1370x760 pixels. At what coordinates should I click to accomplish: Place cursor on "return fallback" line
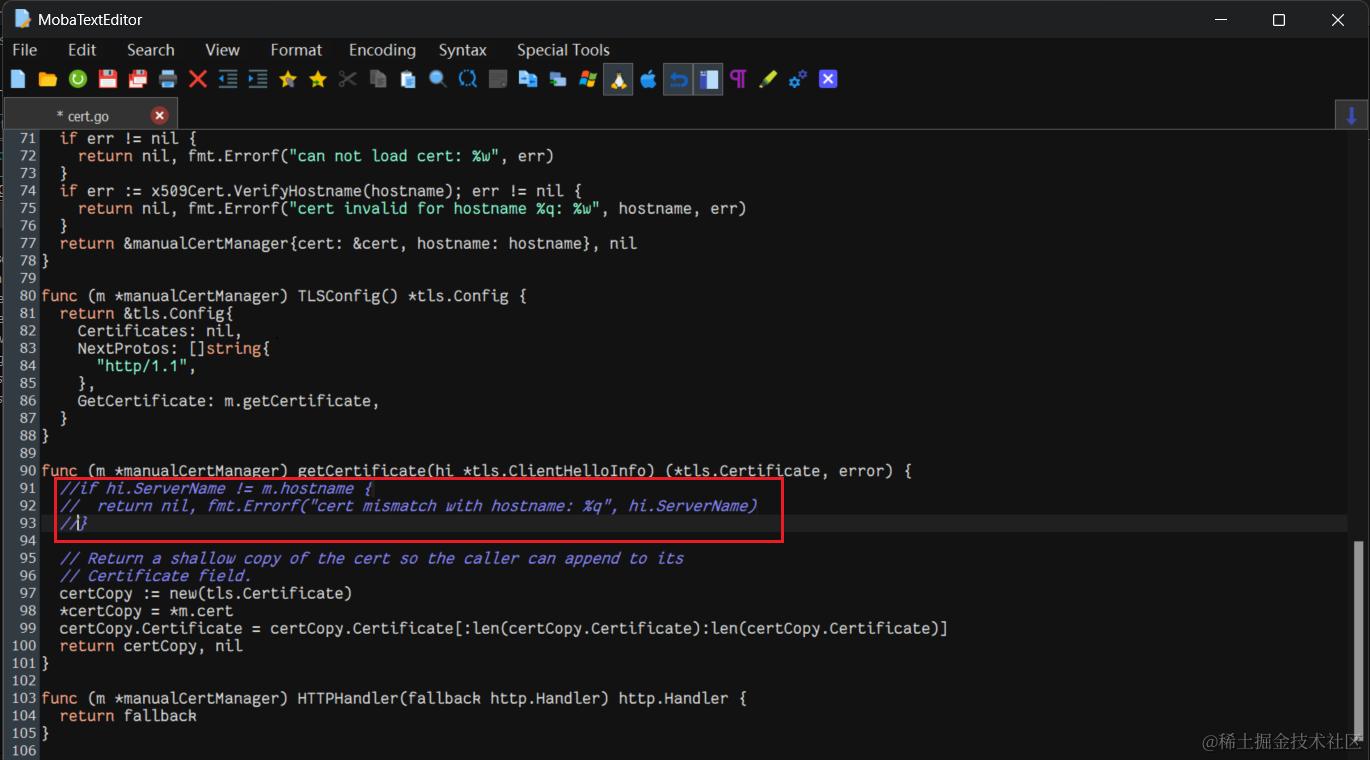coord(128,716)
